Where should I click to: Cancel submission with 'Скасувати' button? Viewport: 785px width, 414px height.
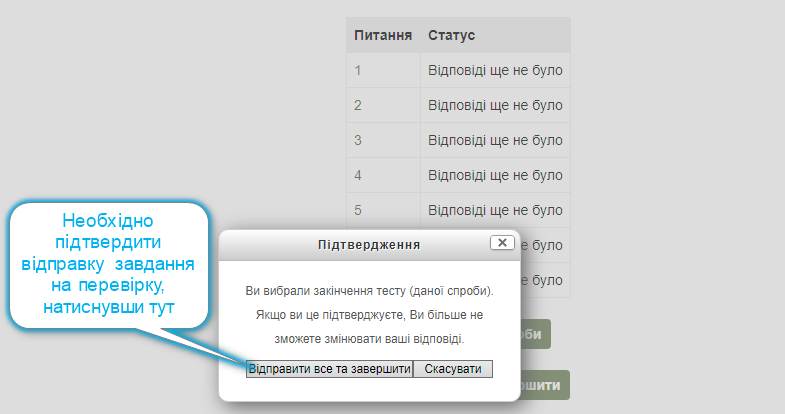click(x=453, y=369)
